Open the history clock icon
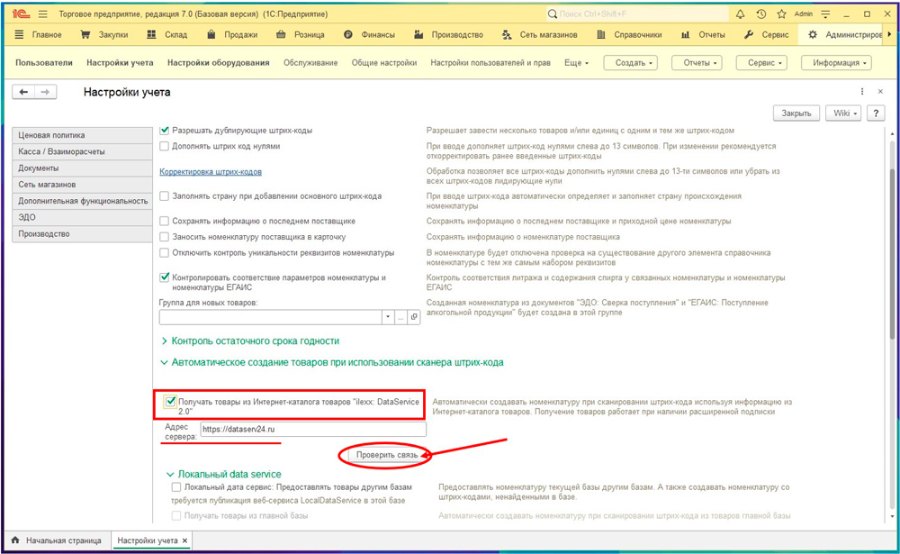This screenshot has width=900, height=554. tap(761, 14)
